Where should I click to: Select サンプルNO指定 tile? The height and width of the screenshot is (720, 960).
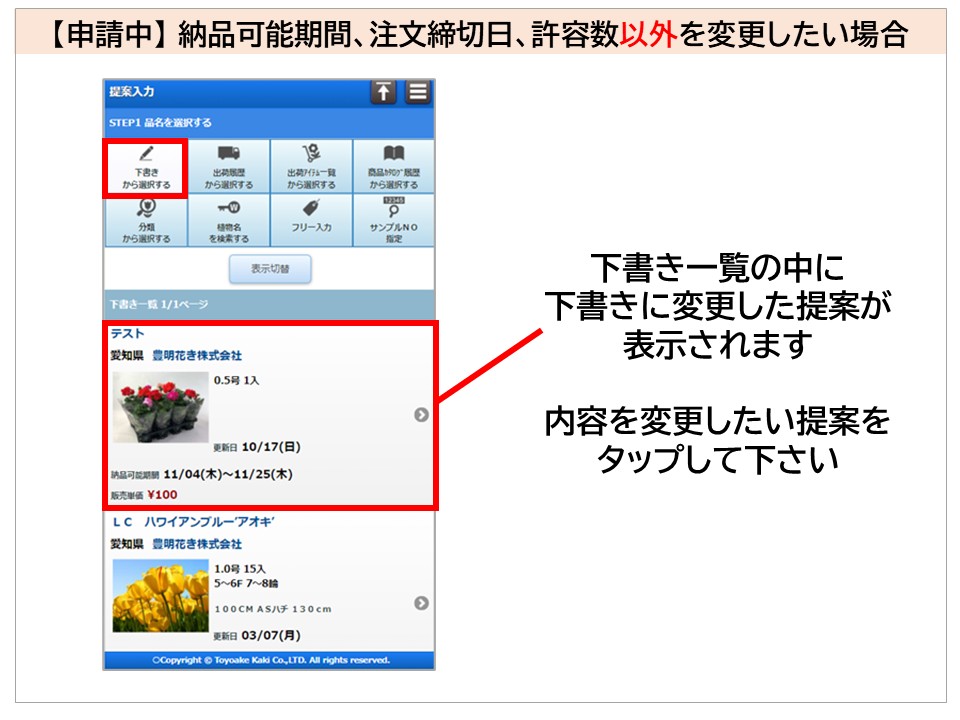tap(393, 220)
